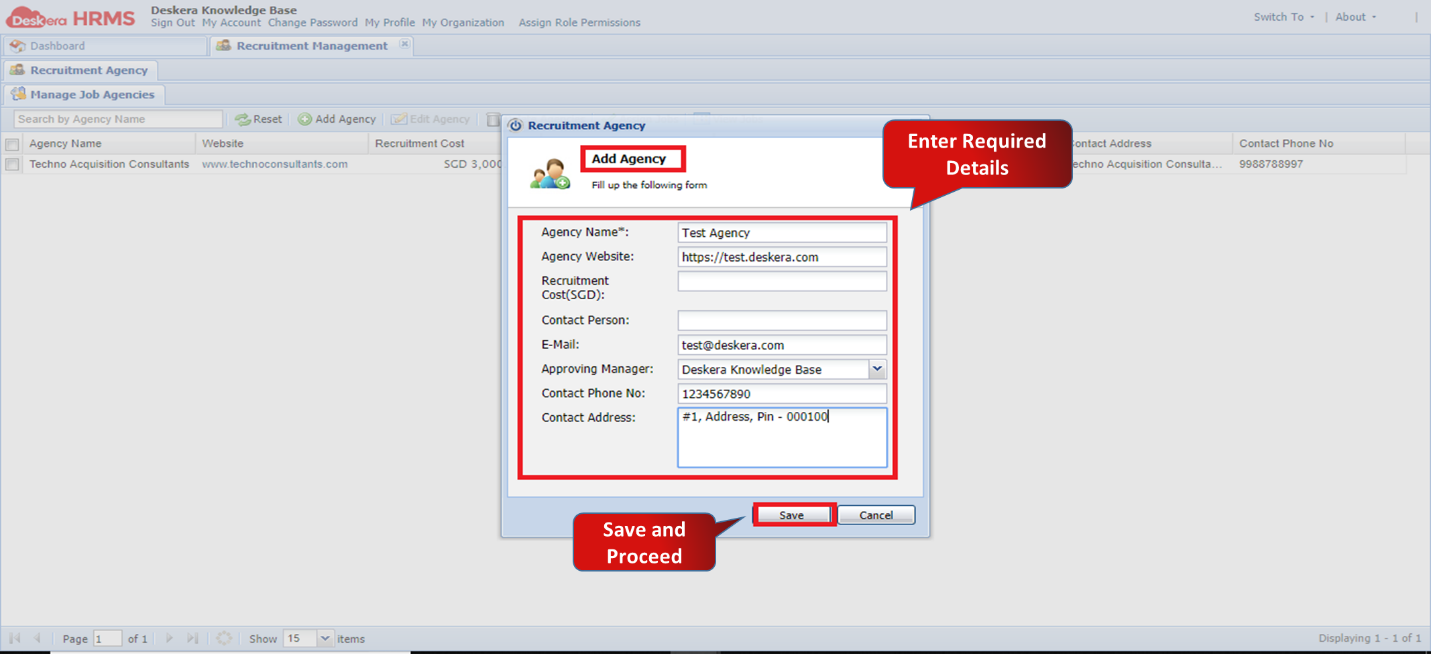Viewport: 1431px width, 654px height.
Task: Sort by Recruitment Cost column header
Action: pyautogui.click(x=436, y=144)
